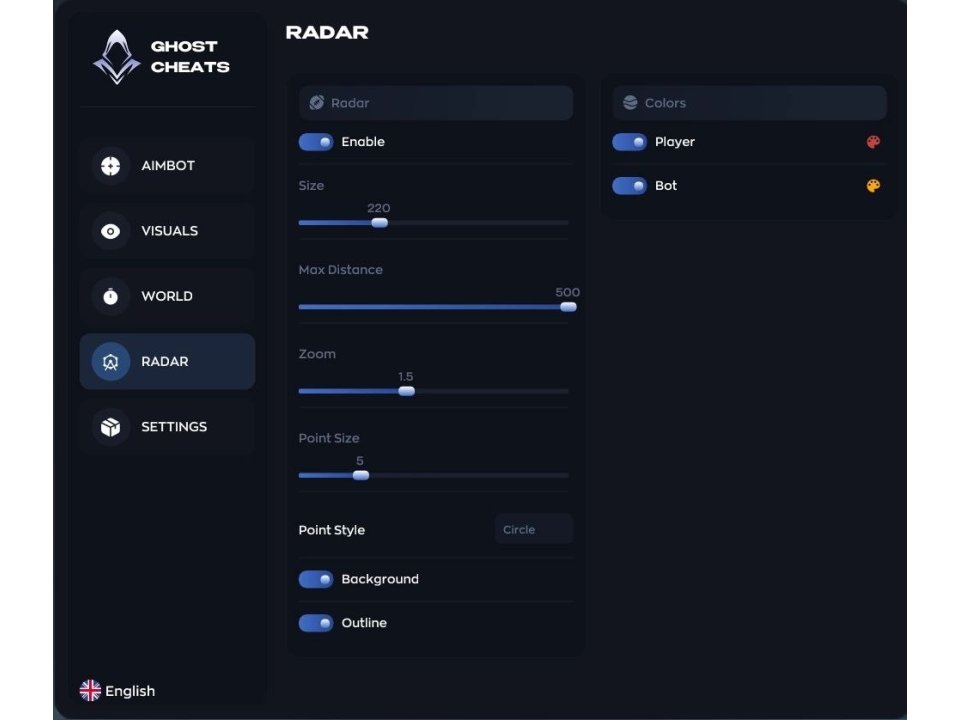Screen dimensions: 960x720
Task: Click the Radar panel header icon
Action: [x=317, y=103]
